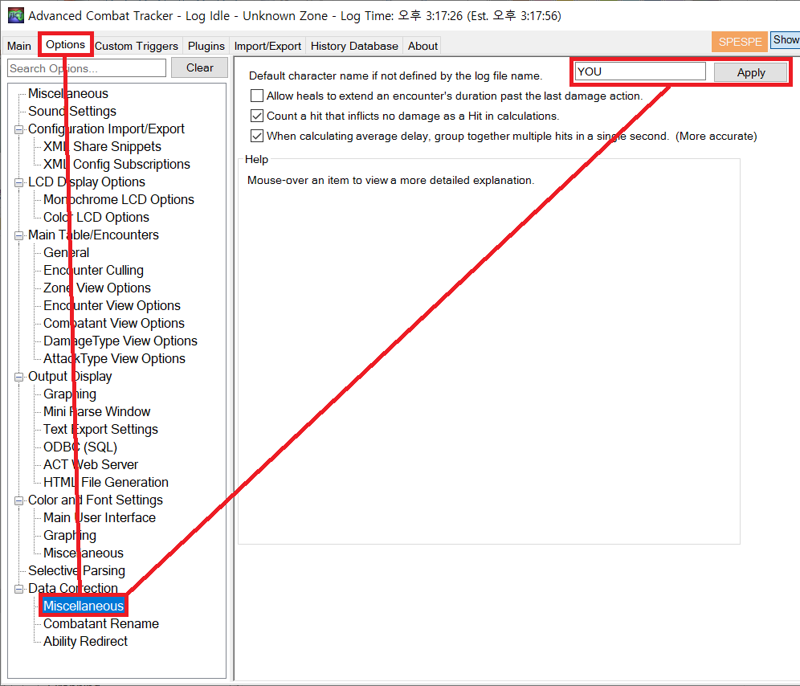This screenshot has height=686, width=800.
Task: Open Encounter Culling options
Action: click(x=93, y=270)
